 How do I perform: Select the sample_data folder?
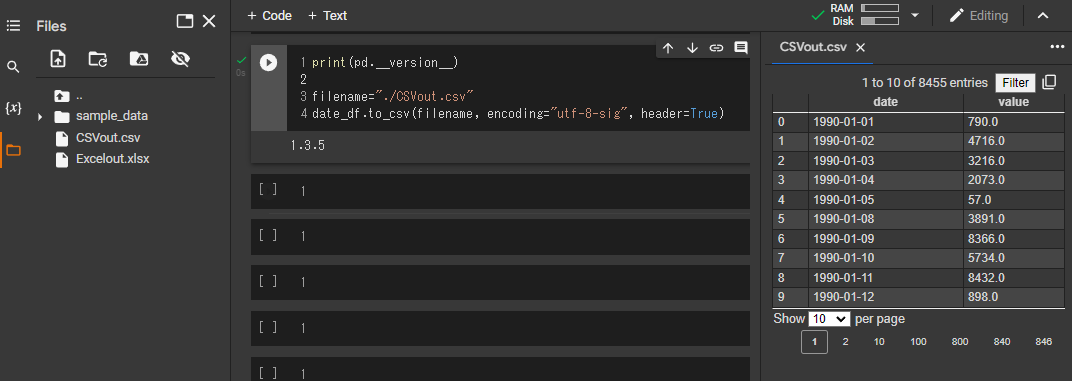pyautogui.click(x=111, y=116)
